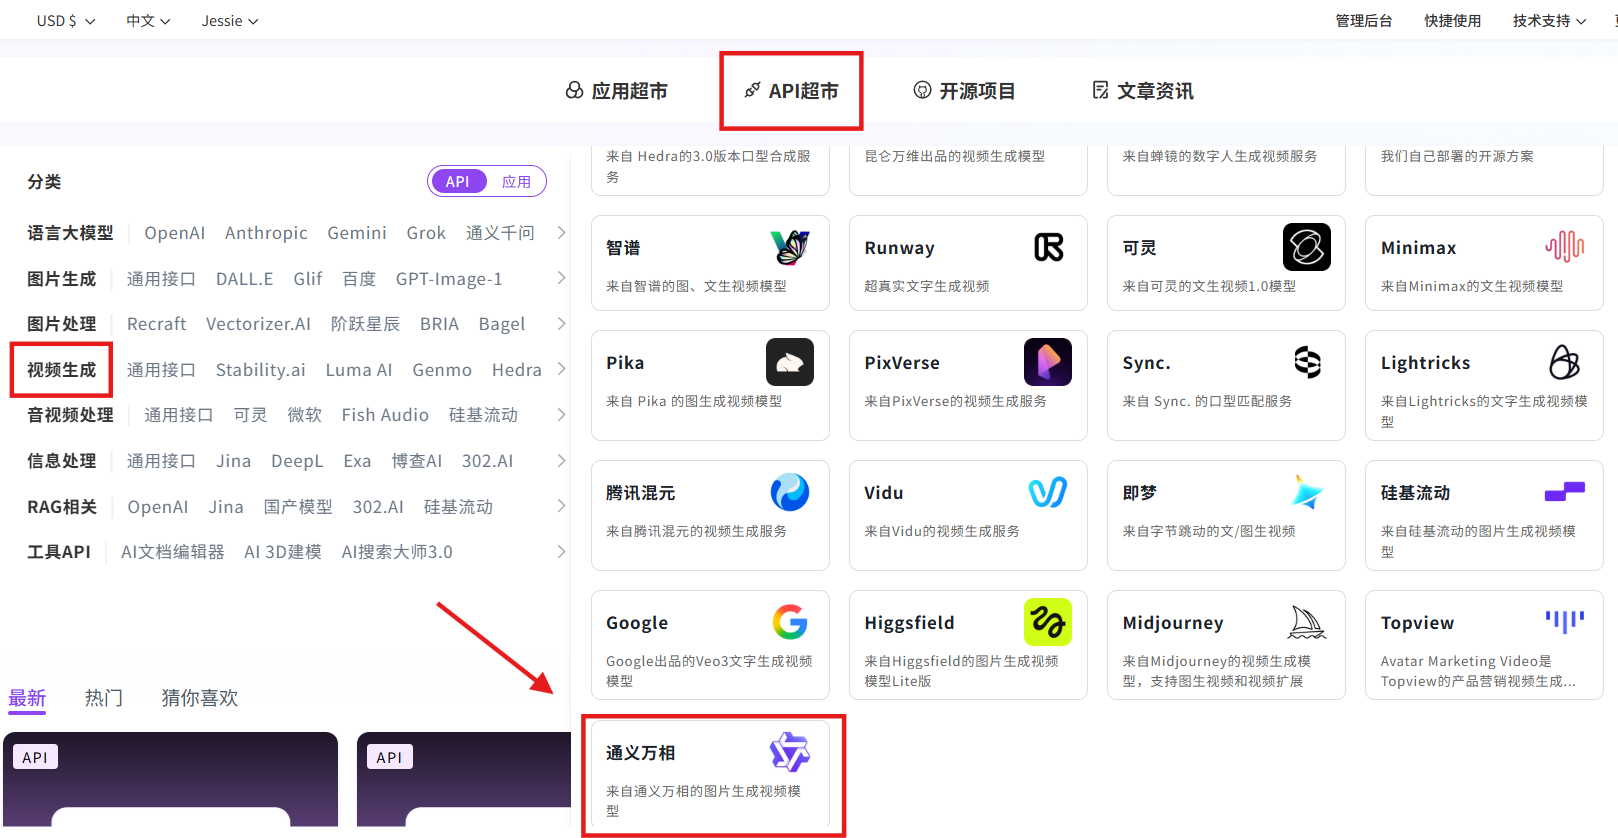
Task: Switch the category toggle to API
Action: click(x=457, y=181)
